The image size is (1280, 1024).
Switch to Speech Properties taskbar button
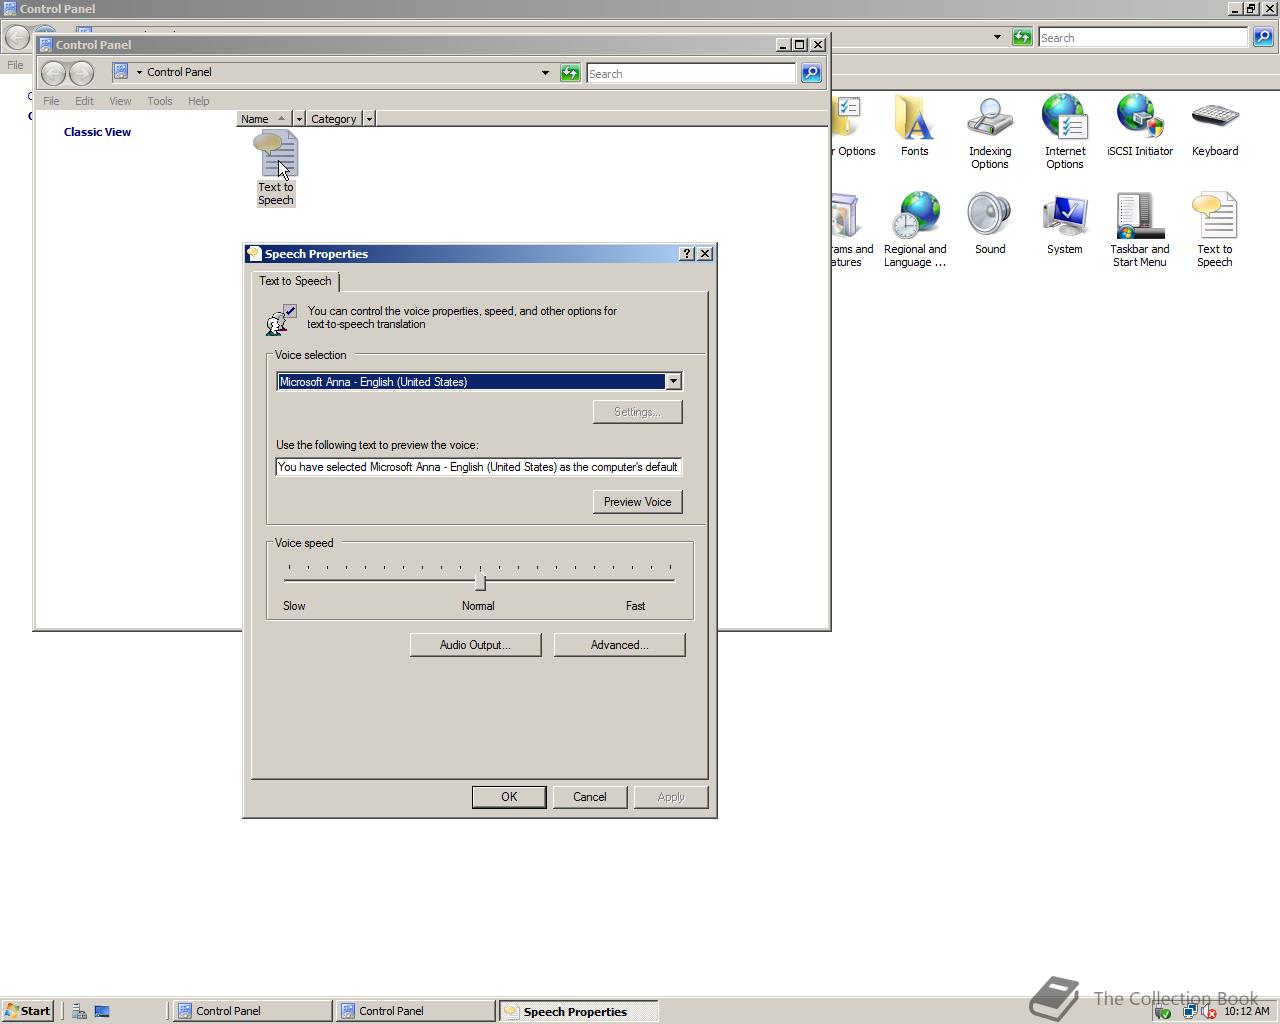[578, 1011]
